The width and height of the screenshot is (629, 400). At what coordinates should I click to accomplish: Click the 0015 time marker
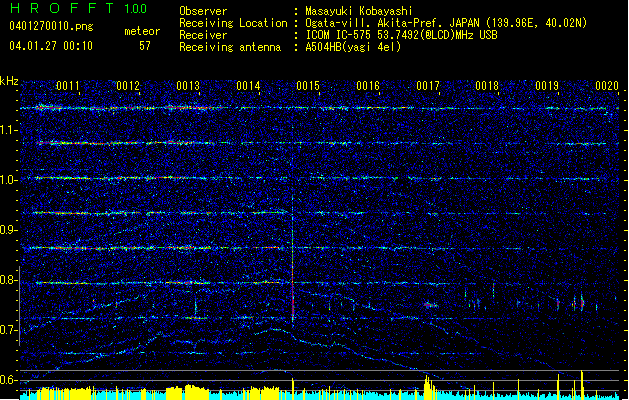[308, 86]
